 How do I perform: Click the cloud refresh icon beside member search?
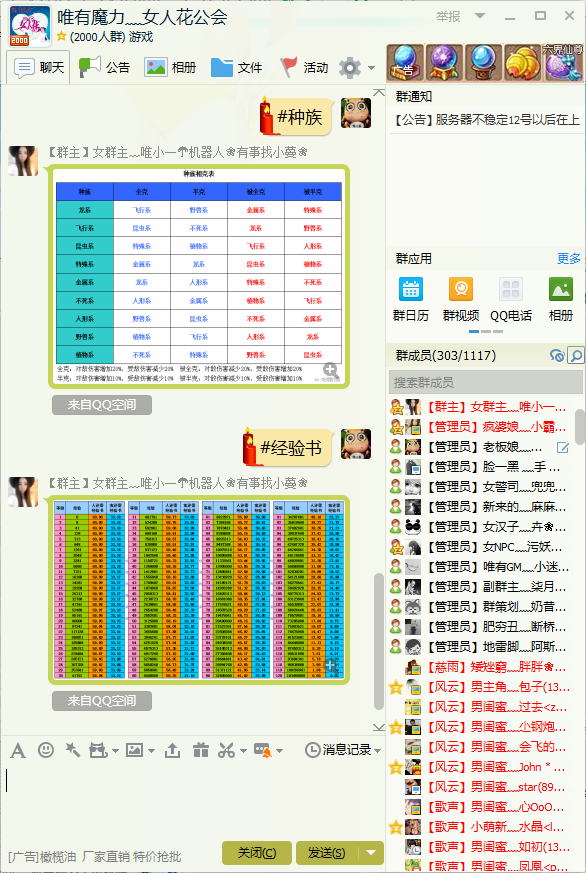(557, 355)
